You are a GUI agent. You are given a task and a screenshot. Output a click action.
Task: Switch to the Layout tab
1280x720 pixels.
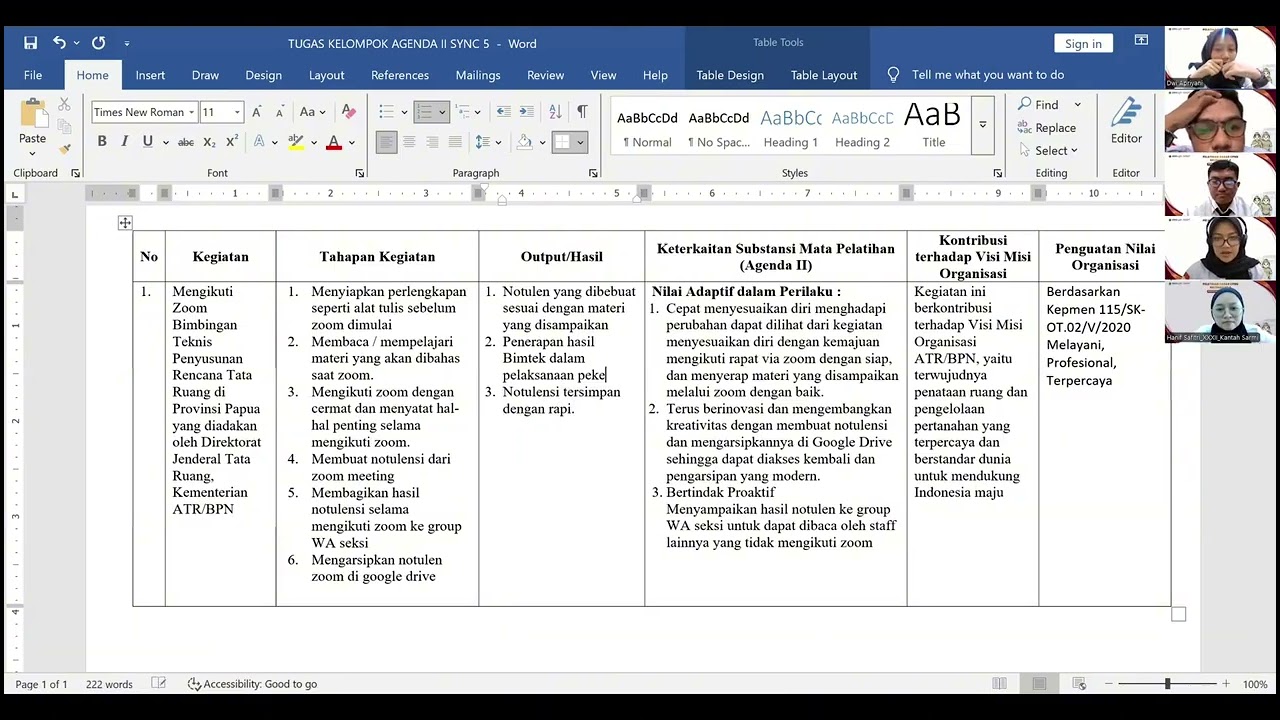click(x=326, y=75)
